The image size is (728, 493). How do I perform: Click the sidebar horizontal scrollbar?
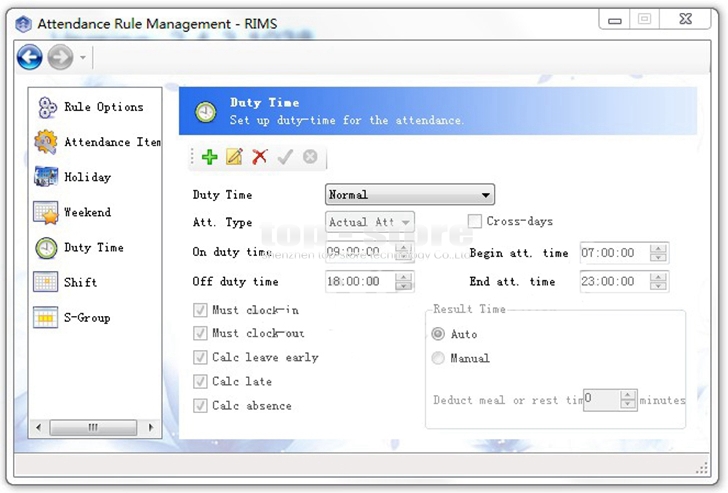[93, 427]
